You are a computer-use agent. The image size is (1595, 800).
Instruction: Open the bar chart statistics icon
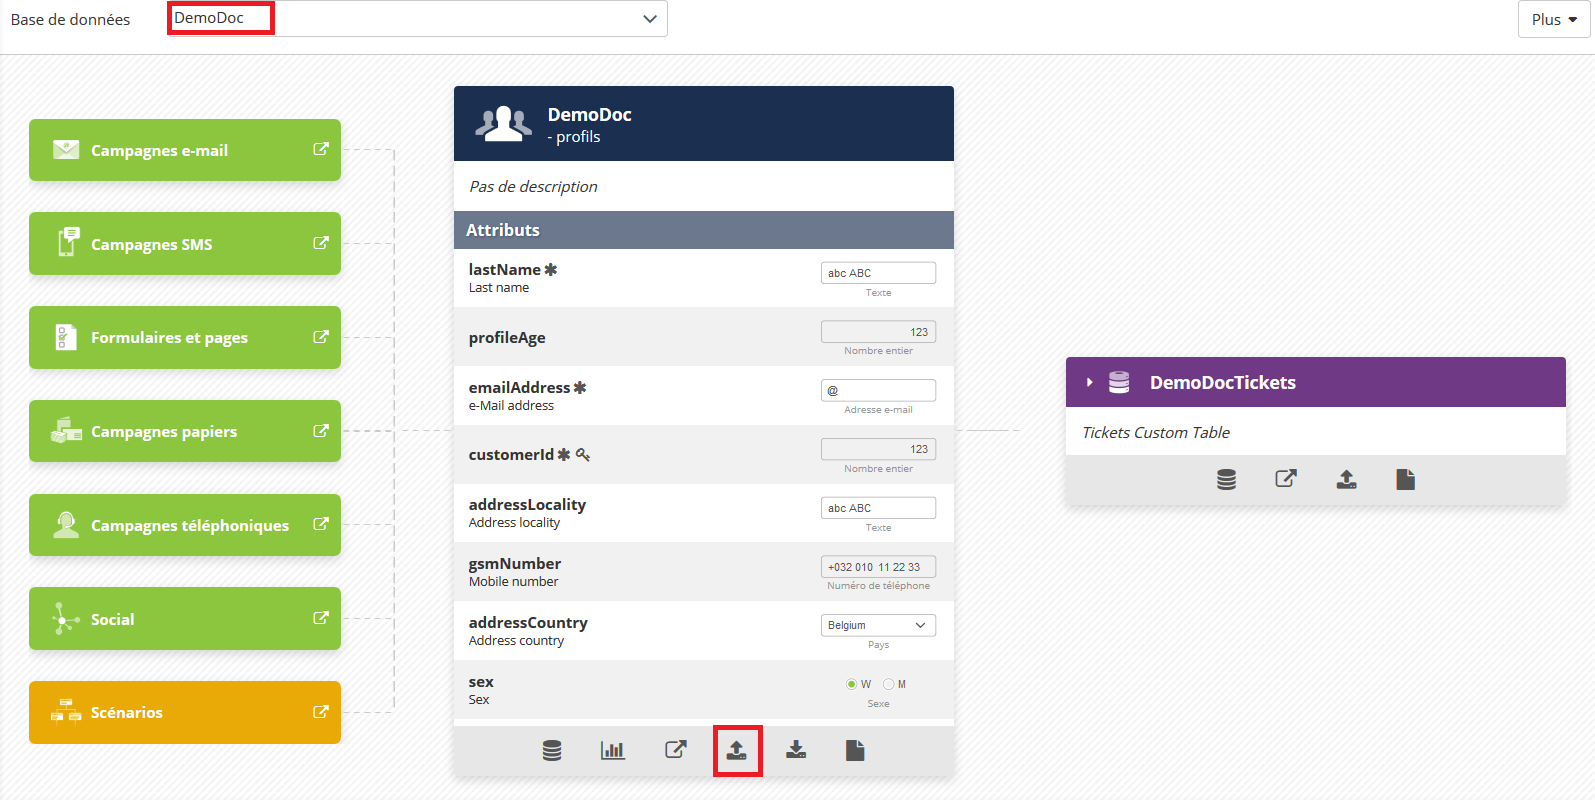612,750
